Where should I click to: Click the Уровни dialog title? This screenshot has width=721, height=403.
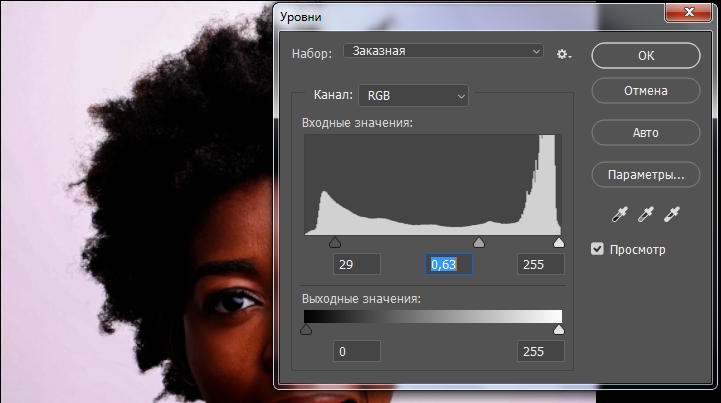[301, 17]
